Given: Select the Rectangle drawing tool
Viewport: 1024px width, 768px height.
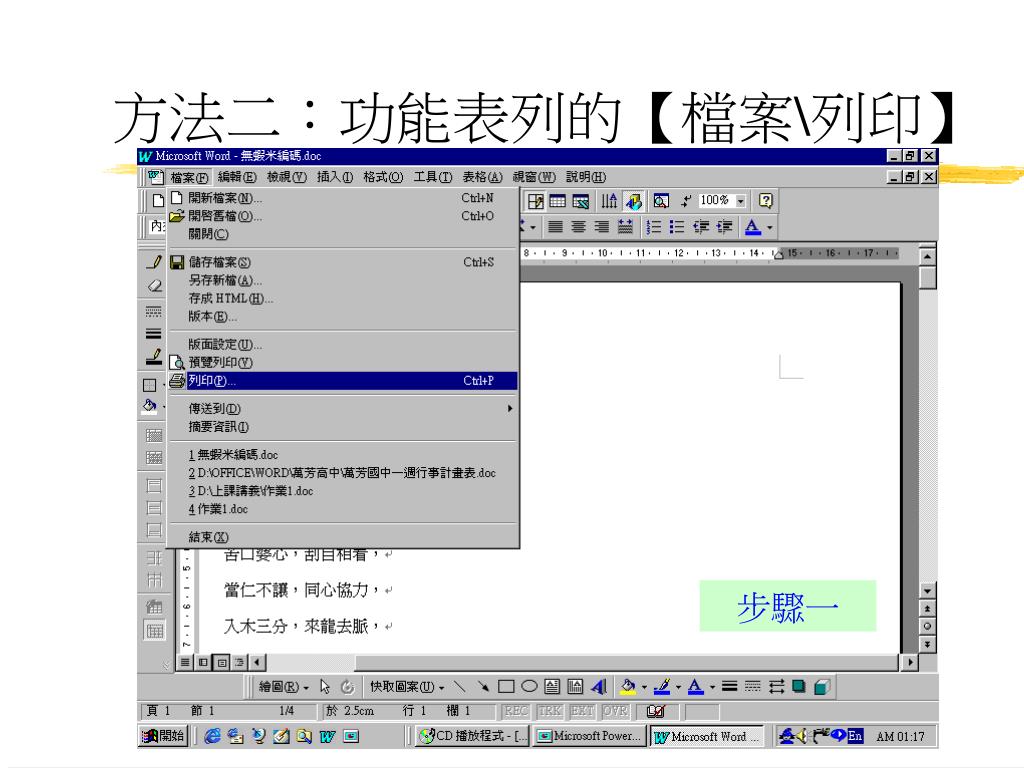Looking at the screenshot, I should (506, 687).
